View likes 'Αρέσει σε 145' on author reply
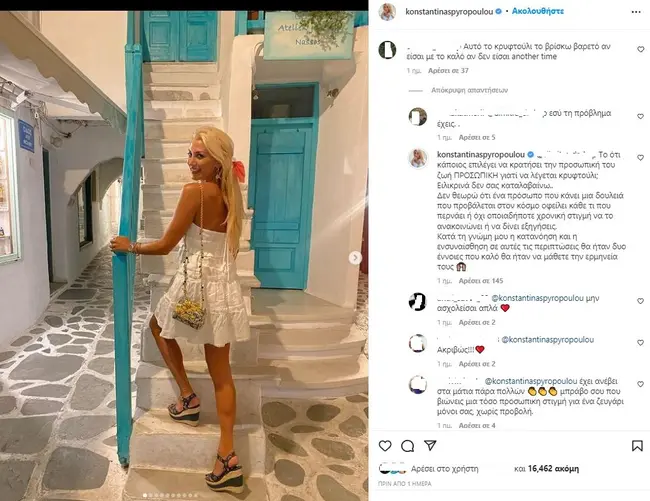 click(481, 281)
